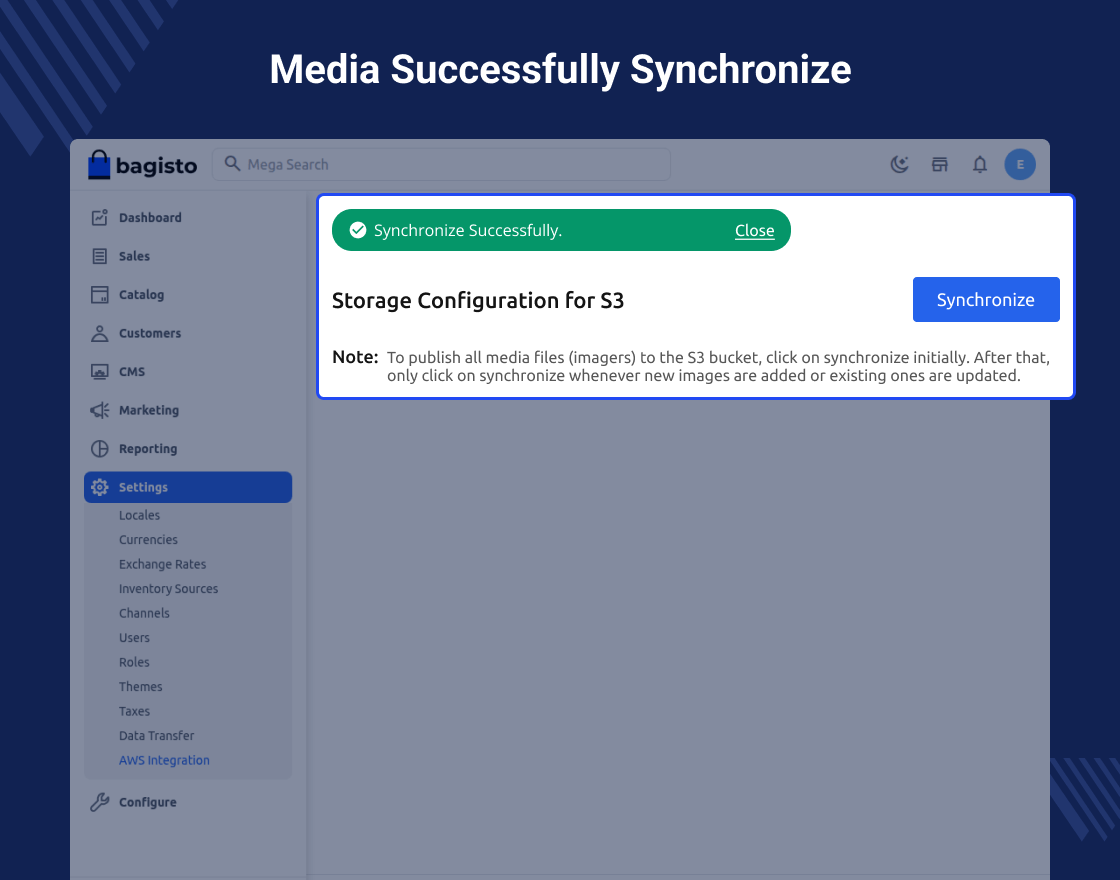
Task: Click the Customers sidebar icon
Action: tap(100, 334)
